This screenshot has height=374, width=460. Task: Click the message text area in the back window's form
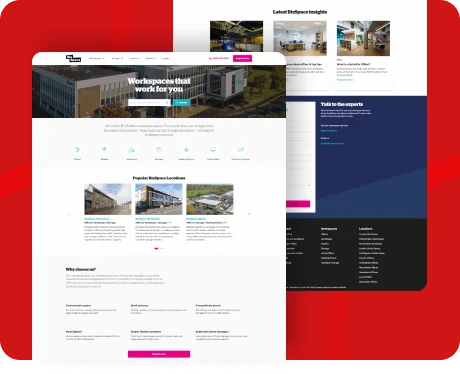tap(298, 177)
